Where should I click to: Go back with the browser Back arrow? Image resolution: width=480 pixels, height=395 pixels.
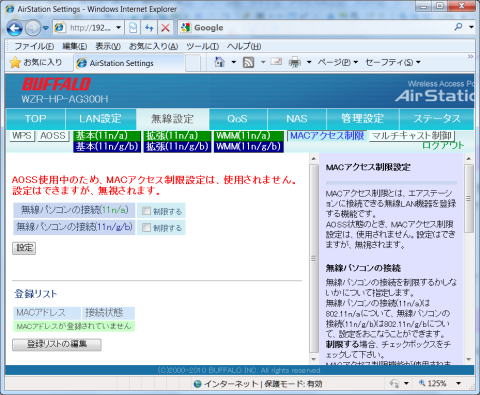point(14,28)
